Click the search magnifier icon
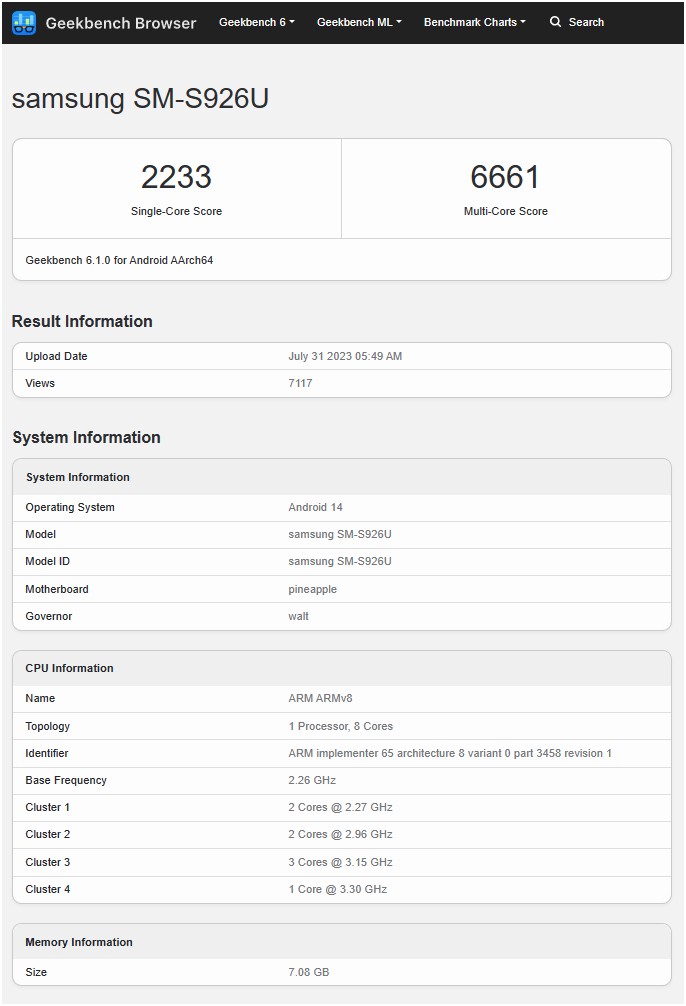This screenshot has width=686, height=1006. click(555, 22)
